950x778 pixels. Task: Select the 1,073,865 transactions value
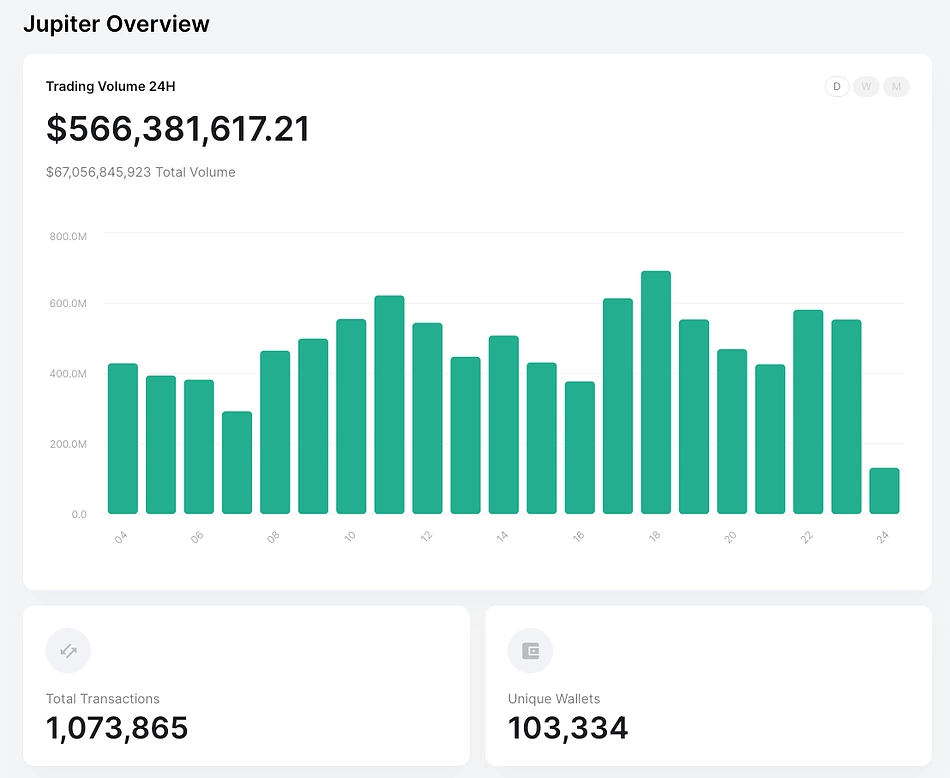pos(117,728)
